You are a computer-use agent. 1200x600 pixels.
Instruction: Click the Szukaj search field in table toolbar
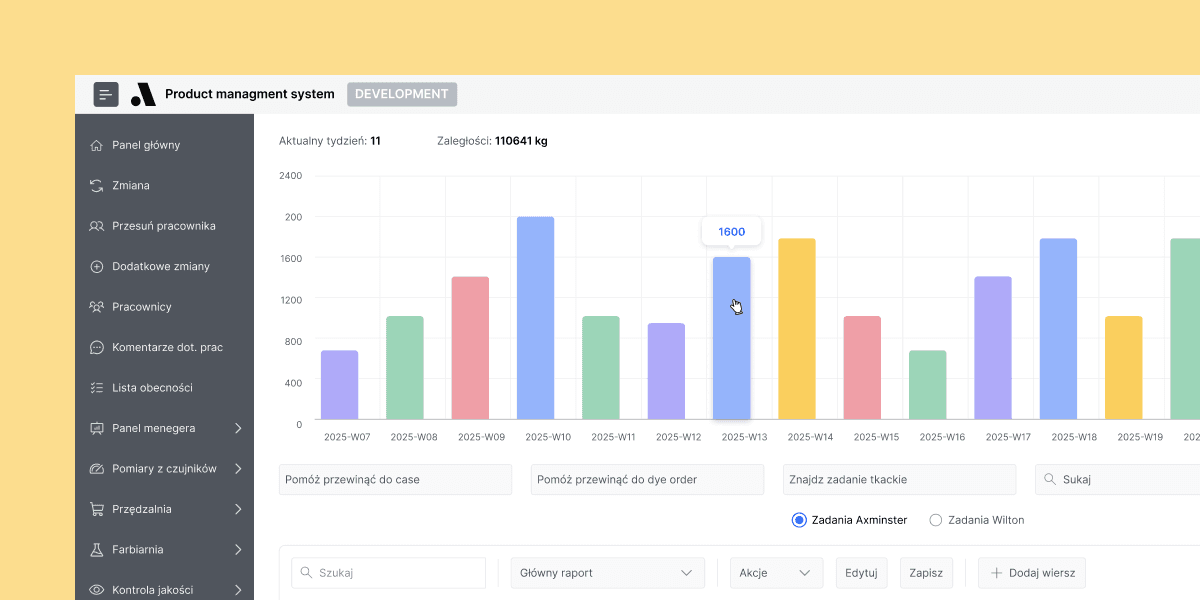[388, 573]
